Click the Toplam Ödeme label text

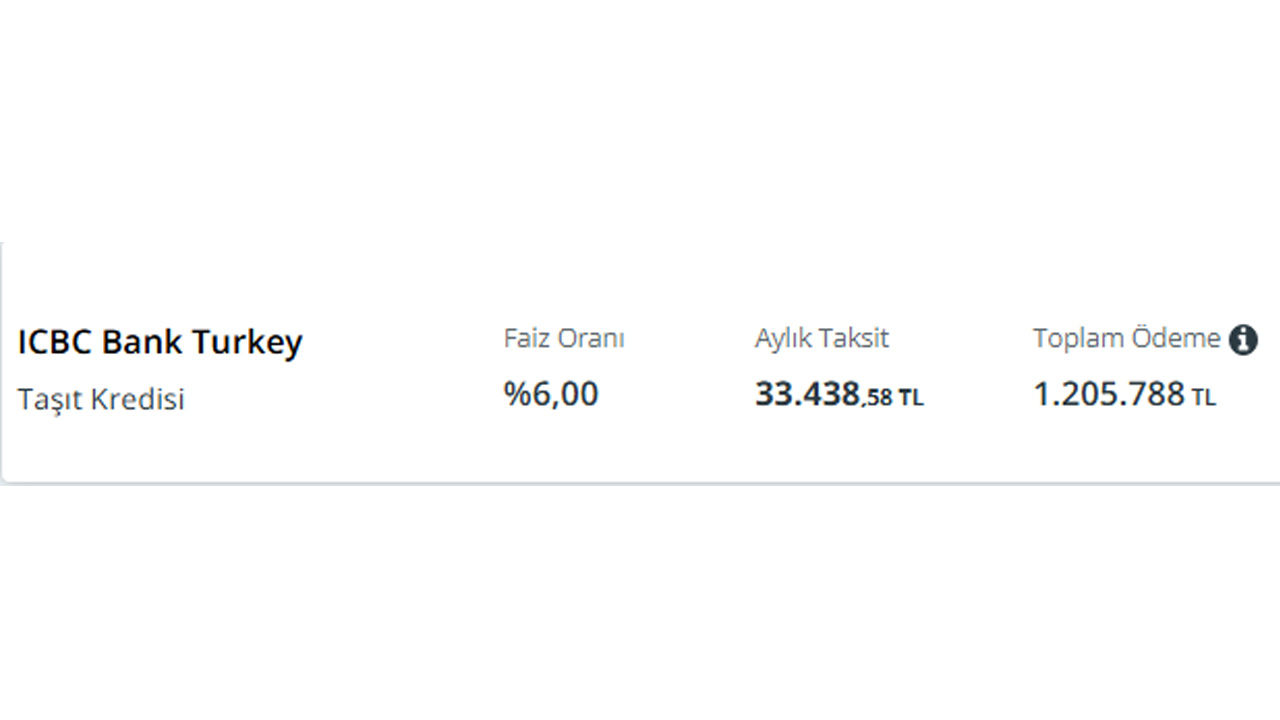click(1127, 339)
